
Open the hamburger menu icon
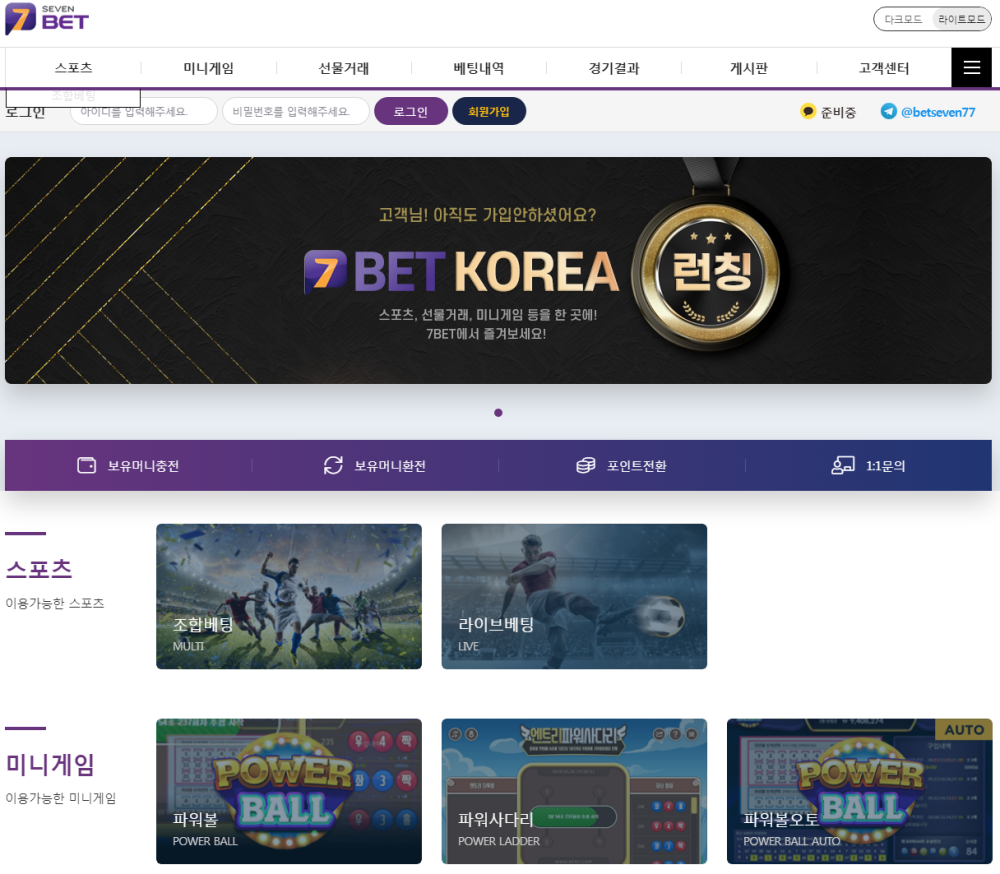pyautogui.click(x=971, y=67)
